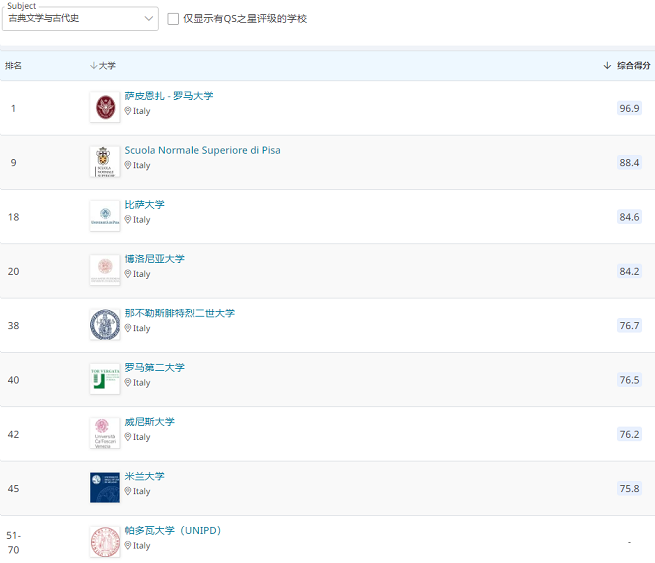Select the score 96.9
This screenshot has height=563, width=655.
point(629,108)
